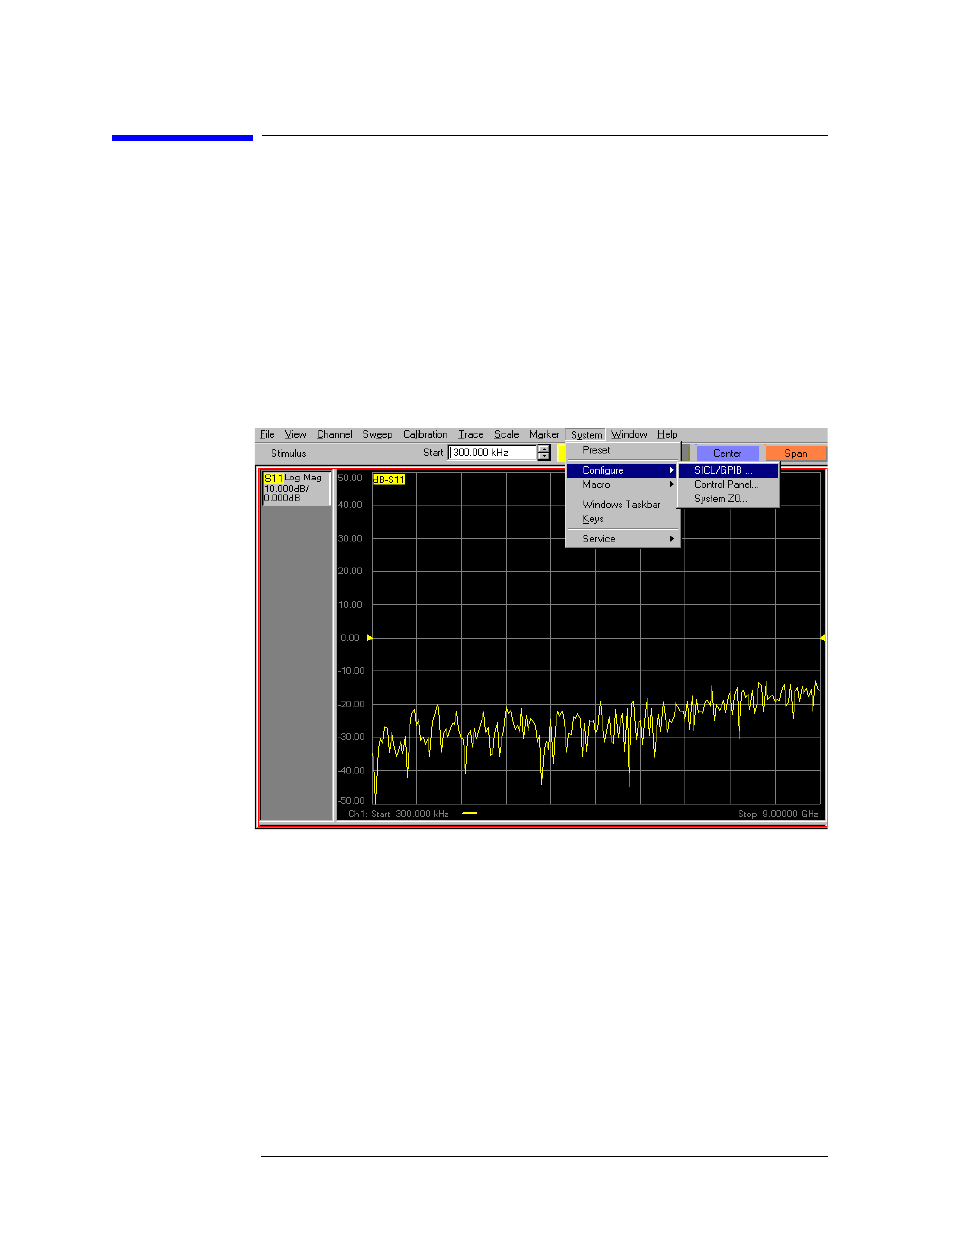Click the Stimulus label
Image resolution: width=954 pixels, height=1235 pixels.
click(288, 453)
